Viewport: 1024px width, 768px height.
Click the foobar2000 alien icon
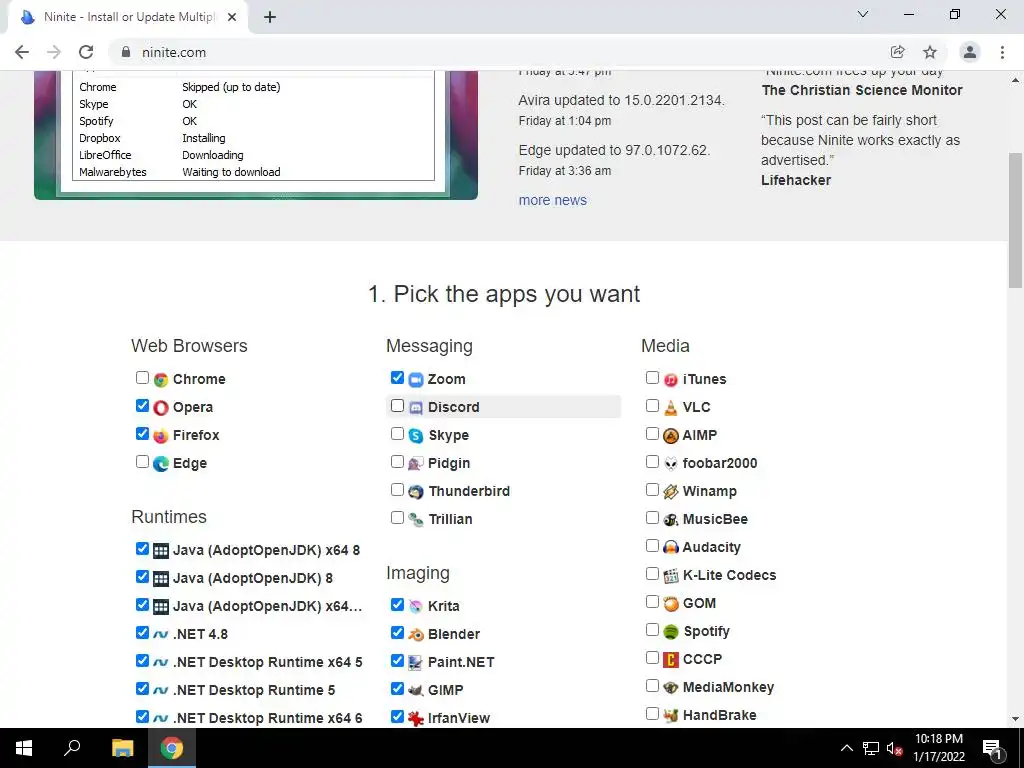click(671, 464)
